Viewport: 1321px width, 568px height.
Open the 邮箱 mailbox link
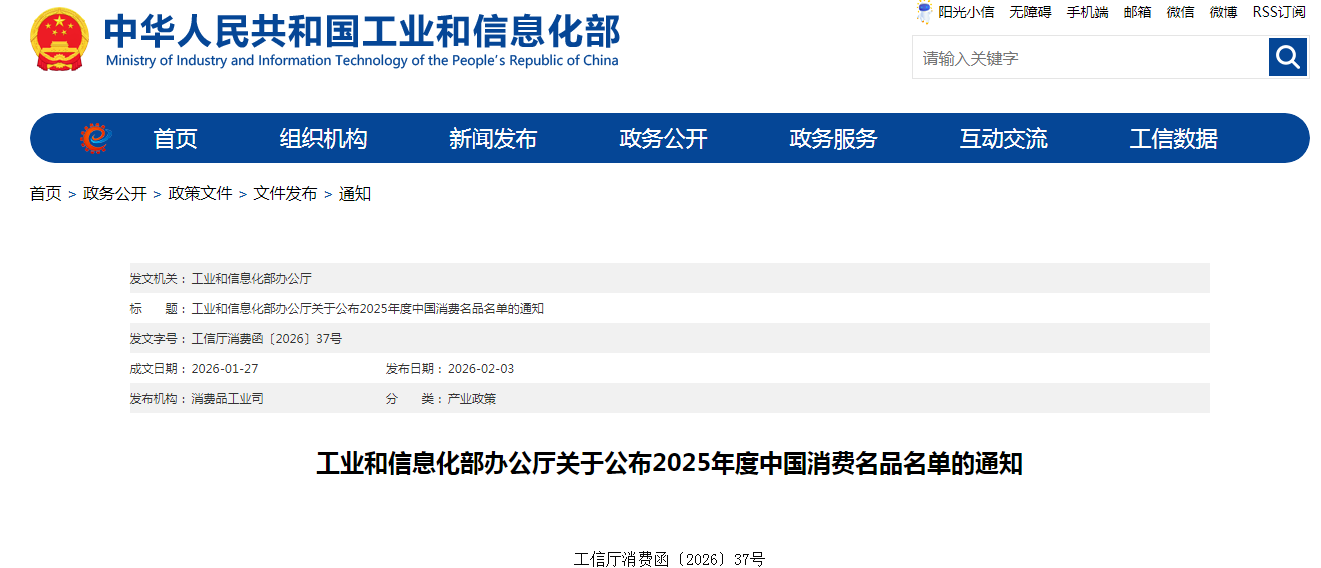pos(1137,12)
